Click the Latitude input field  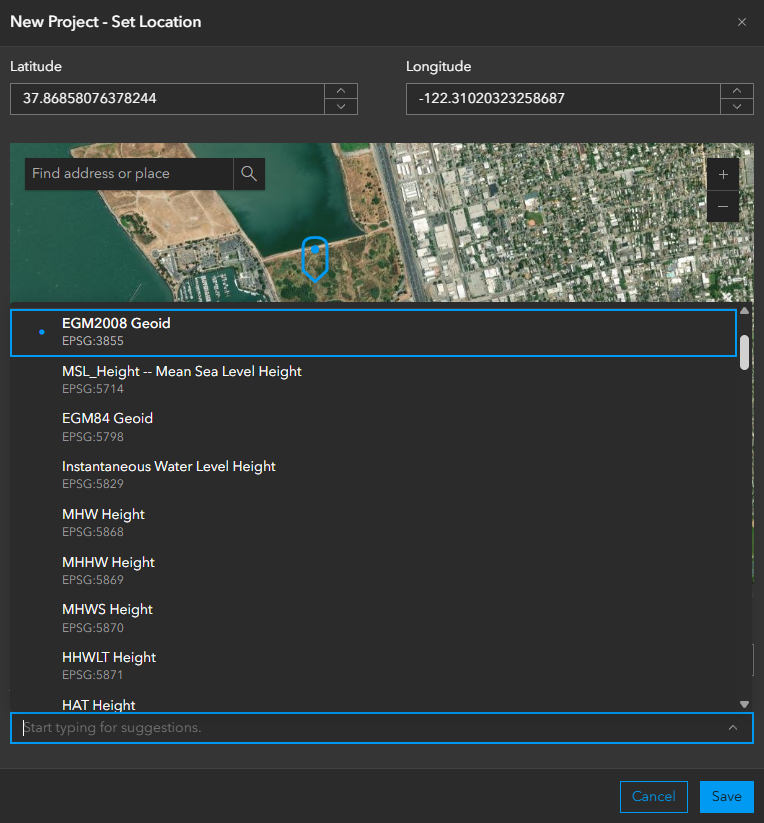point(167,99)
